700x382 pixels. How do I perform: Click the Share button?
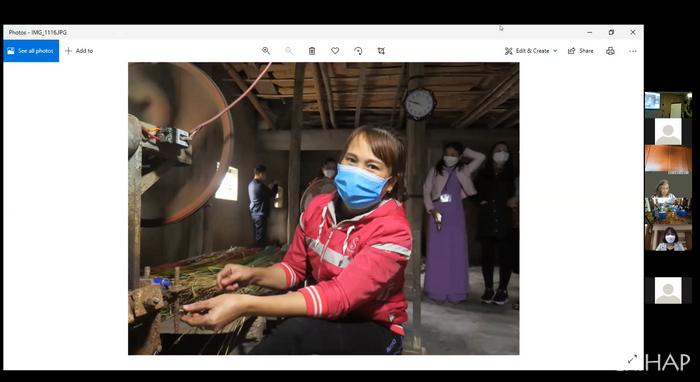(x=581, y=51)
